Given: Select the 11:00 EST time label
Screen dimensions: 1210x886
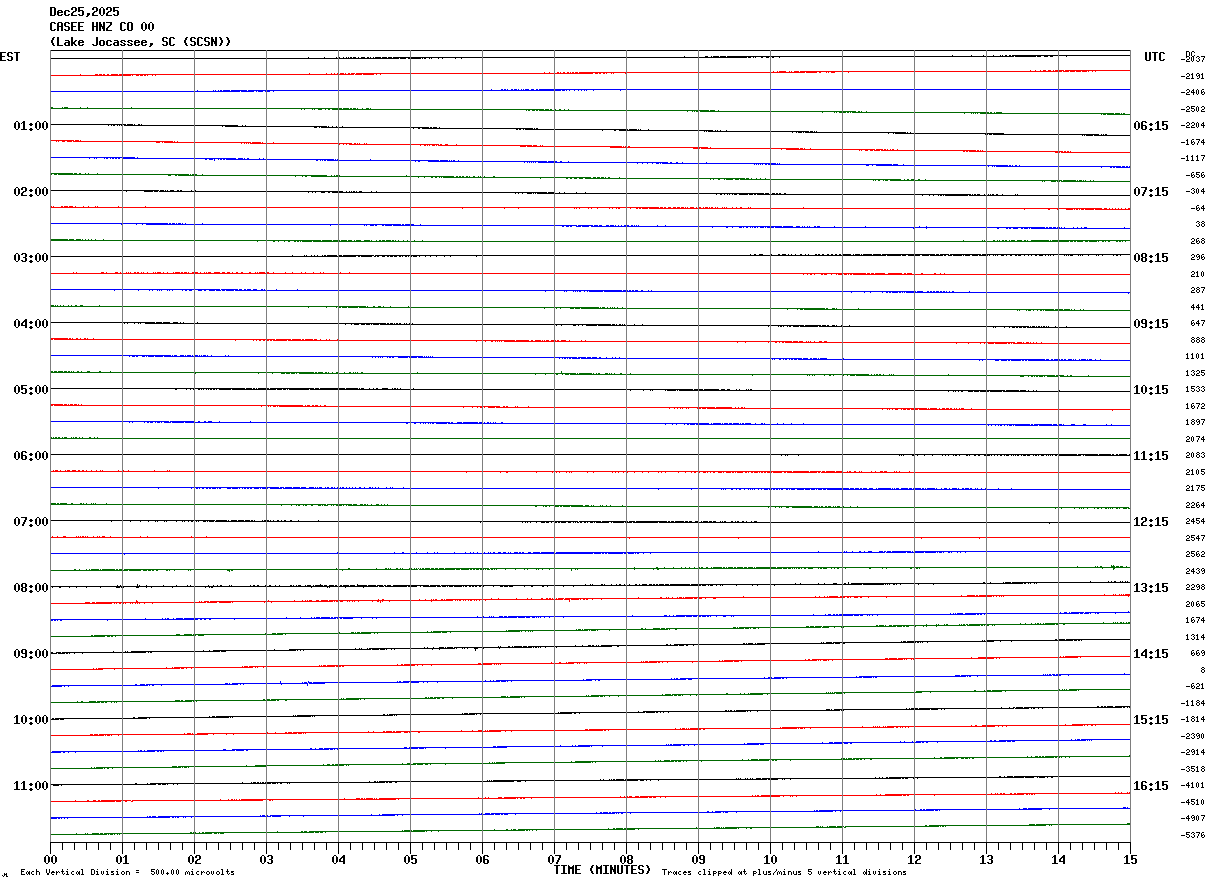Looking at the screenshot, I should tap(31, 785).
